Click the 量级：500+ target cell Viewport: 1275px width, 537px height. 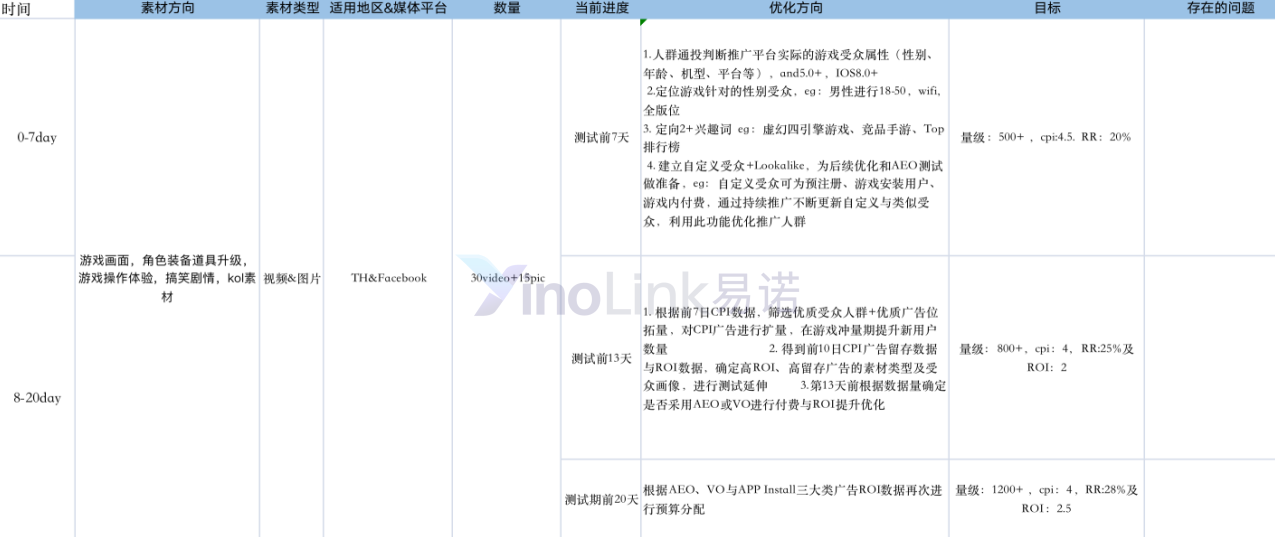pyautogui.click(x=1046, y=137)
